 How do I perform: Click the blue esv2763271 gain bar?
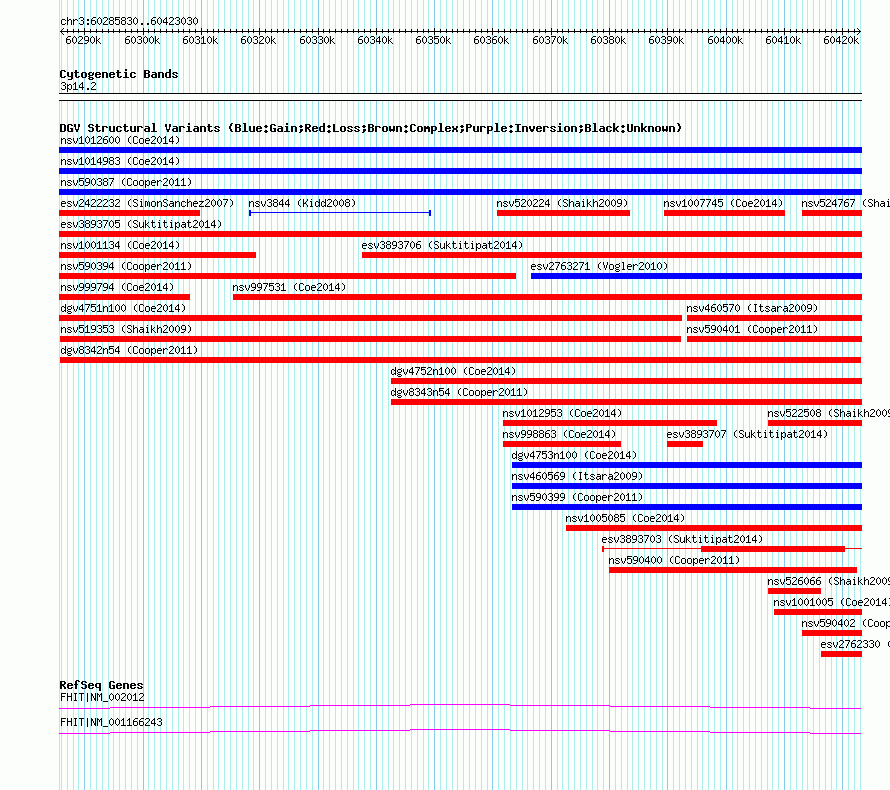point(696,276)
